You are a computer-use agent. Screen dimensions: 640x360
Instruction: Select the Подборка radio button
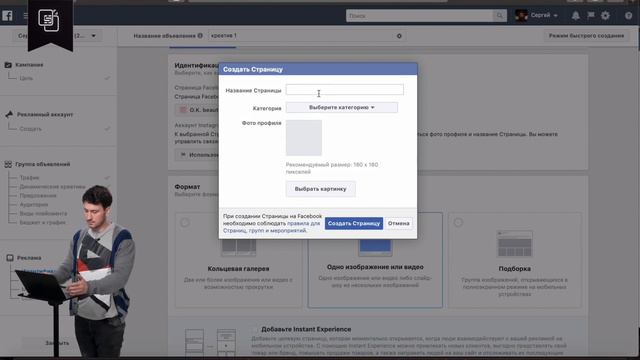[x=458, y=222]
